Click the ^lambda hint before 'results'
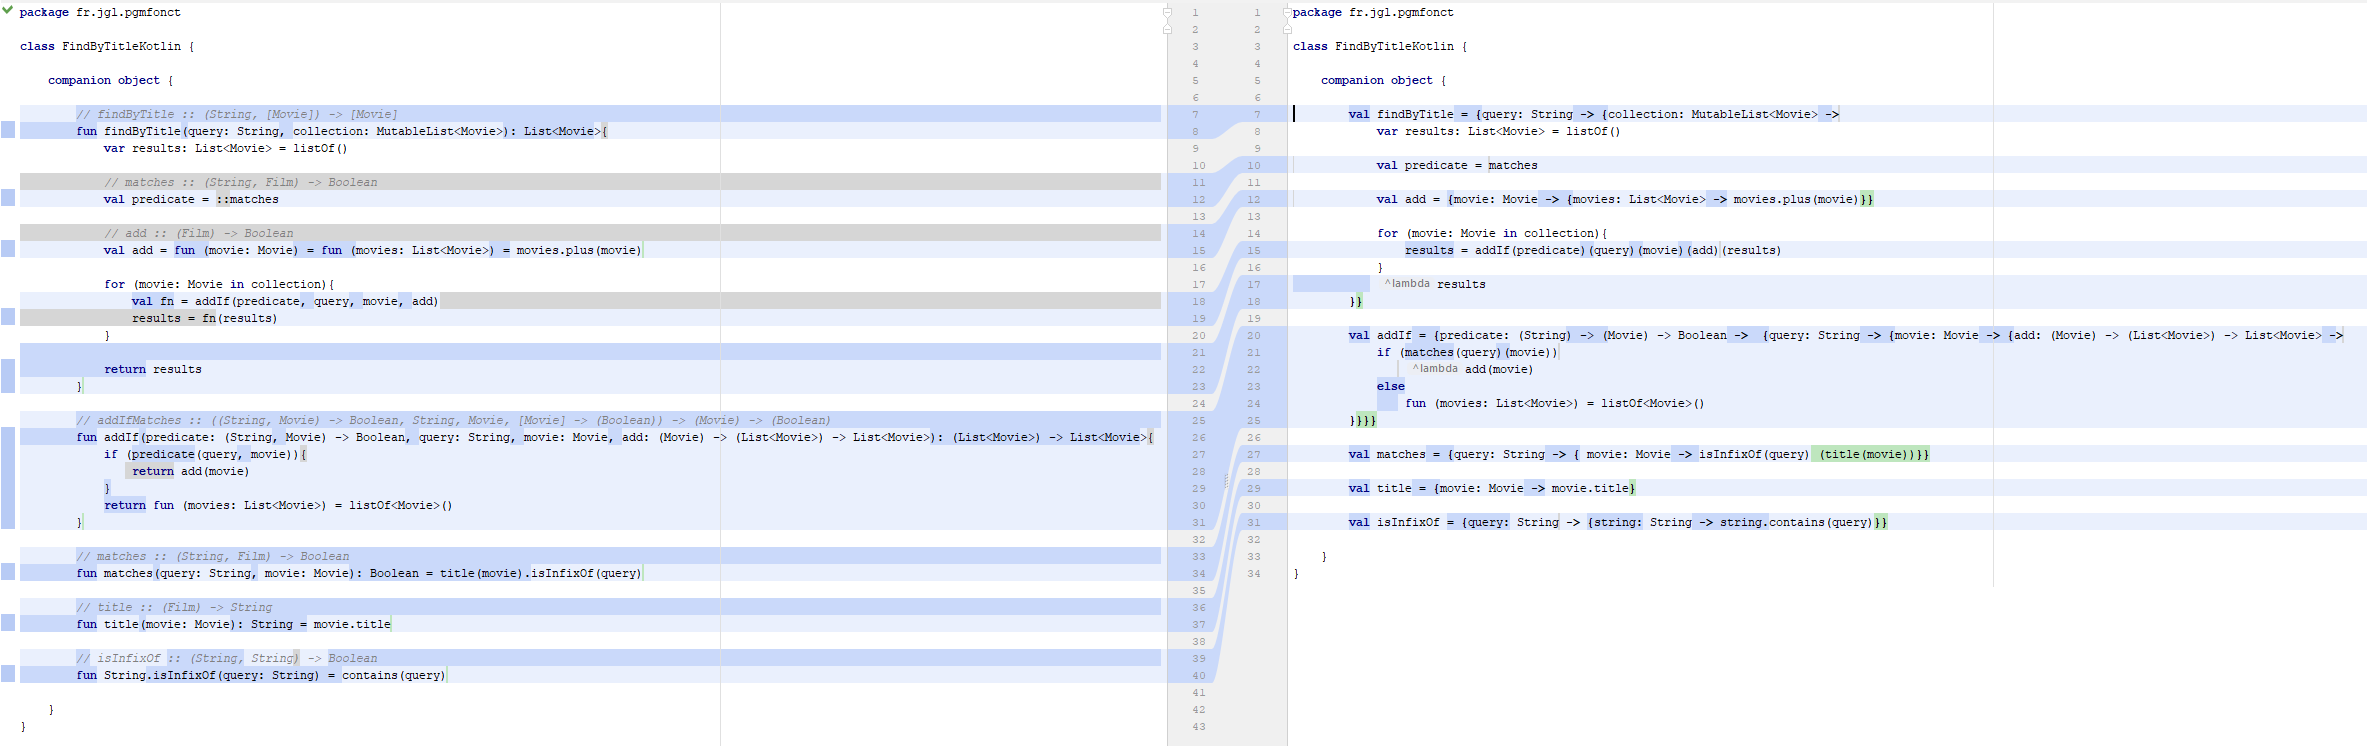 pos(1408,284)
